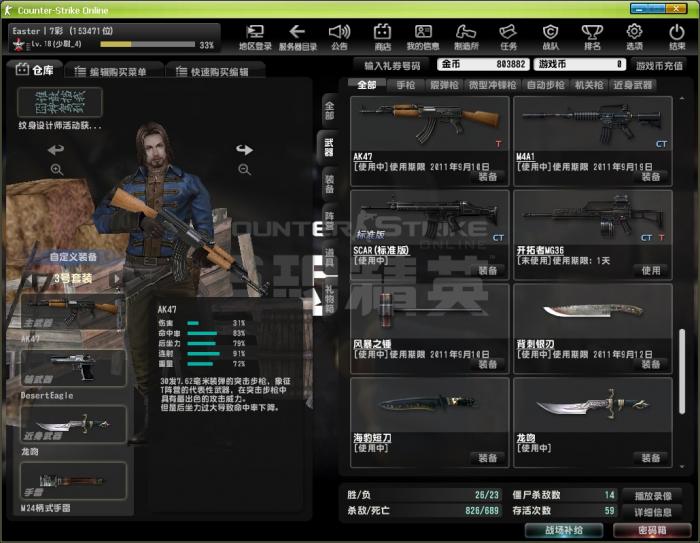700x543 pixels.
Task: Select 背刺银刃 blade thumbnail
Action: pos(593,311)
